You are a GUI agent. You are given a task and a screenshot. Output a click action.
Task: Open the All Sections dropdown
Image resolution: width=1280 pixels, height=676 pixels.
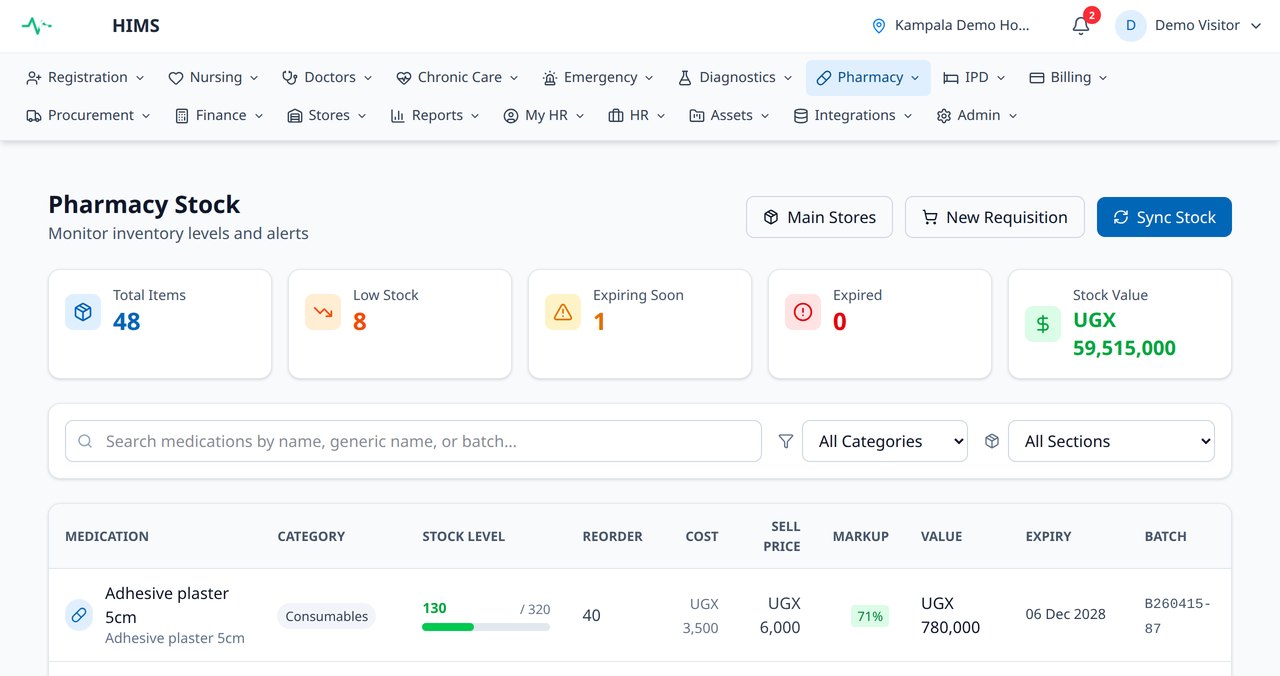1111,441
